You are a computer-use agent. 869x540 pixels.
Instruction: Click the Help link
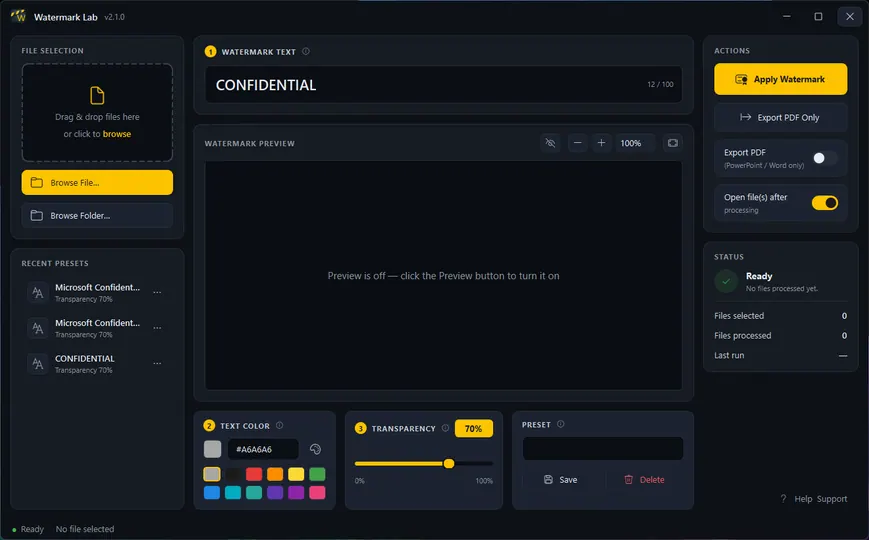(803, 499)
